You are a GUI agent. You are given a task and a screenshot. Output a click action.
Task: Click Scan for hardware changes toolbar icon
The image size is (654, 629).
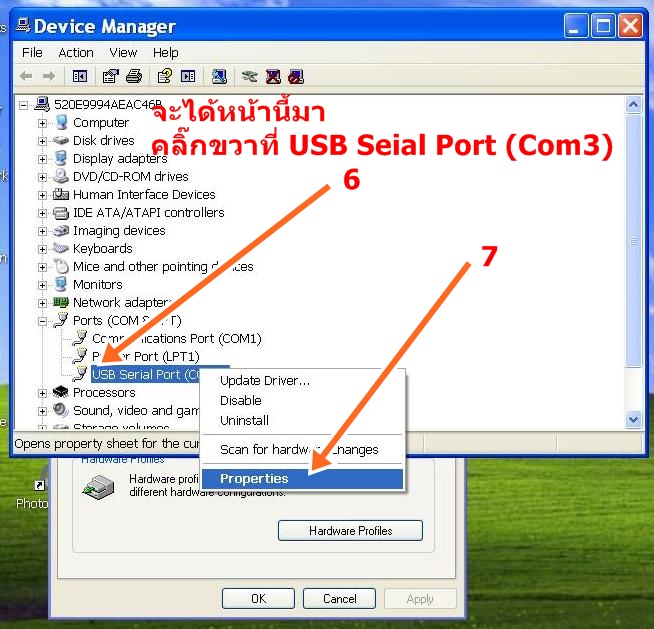pos(219,76)
